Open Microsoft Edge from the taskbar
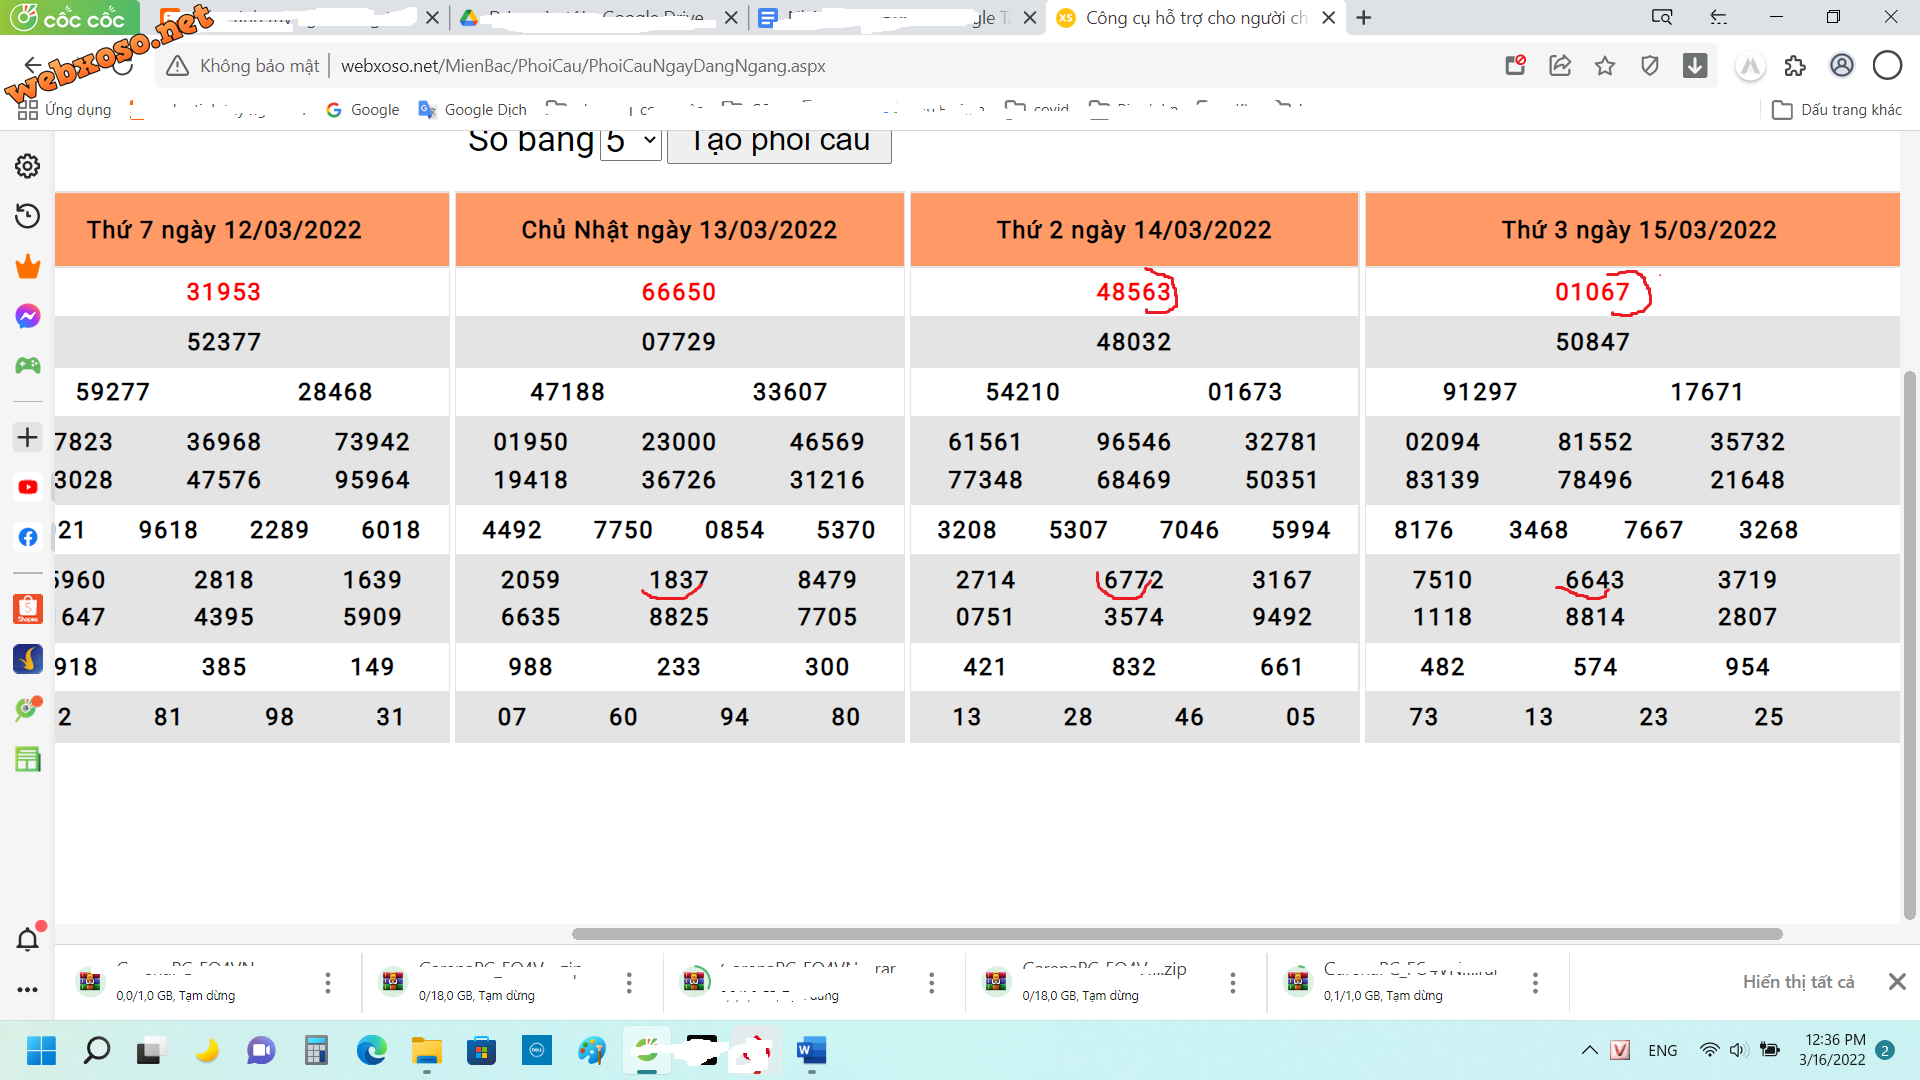The width and height of the screenshot is (1920, 1080). tap(371, 1051)
